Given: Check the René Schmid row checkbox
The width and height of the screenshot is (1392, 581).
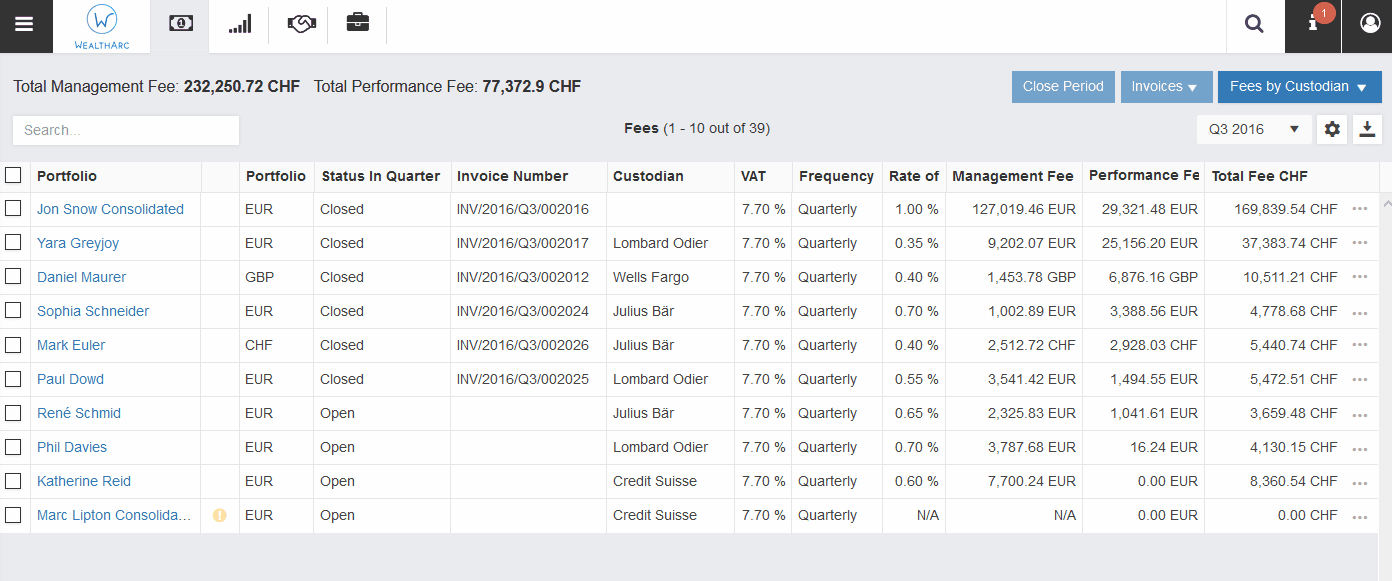Looking at the screenshot, I should [x=13, y=412].
